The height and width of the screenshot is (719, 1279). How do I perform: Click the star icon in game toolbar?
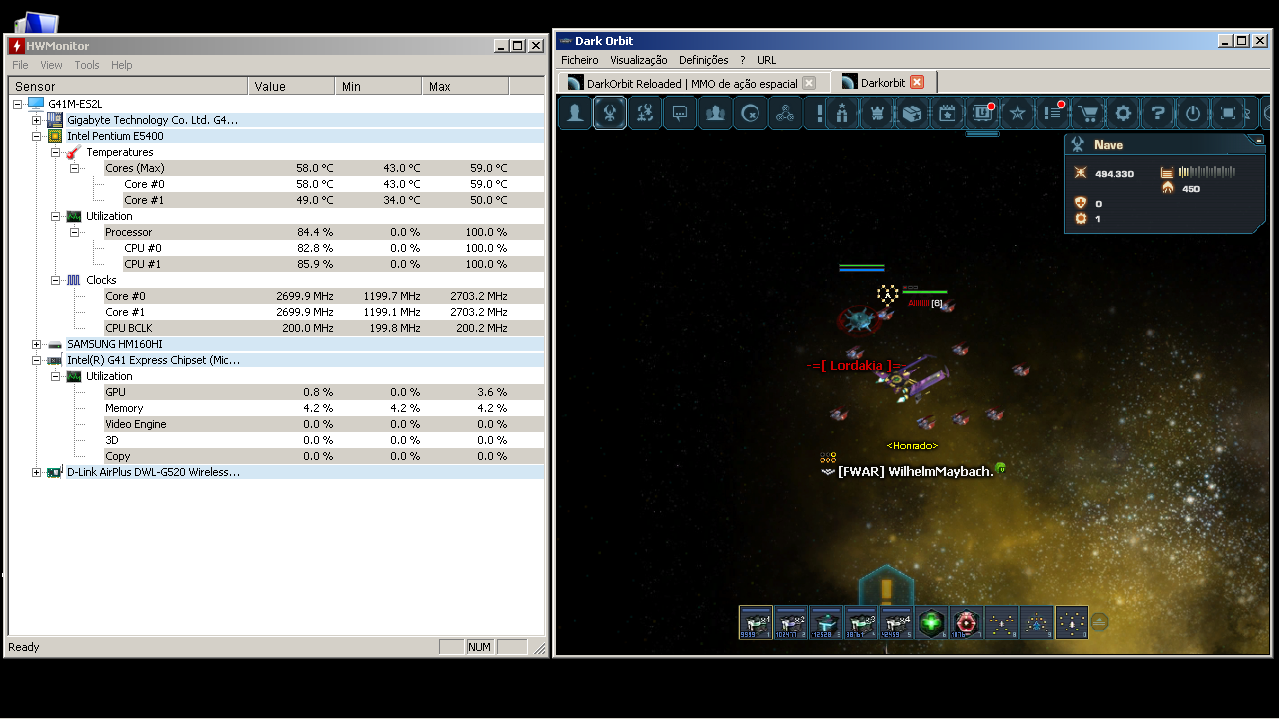click(x=1017, y=113)
